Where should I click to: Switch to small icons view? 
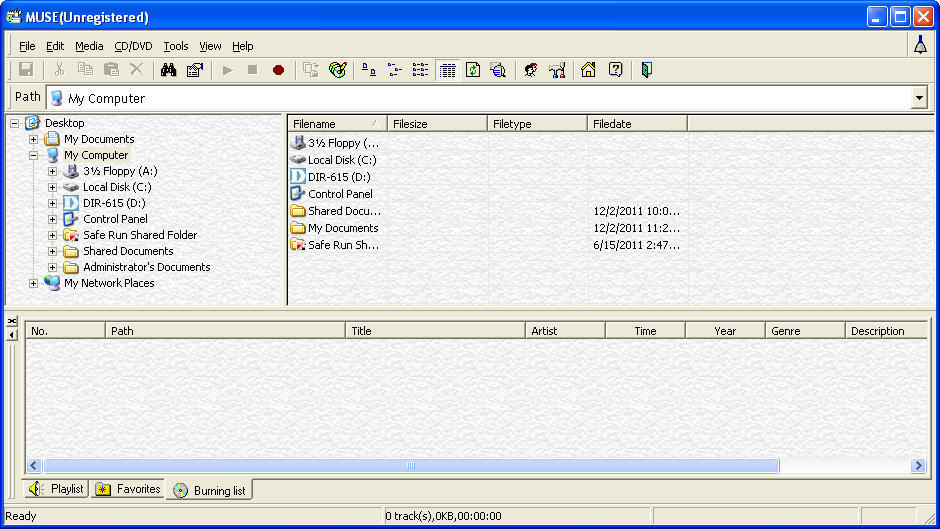[x=394, y=70]
